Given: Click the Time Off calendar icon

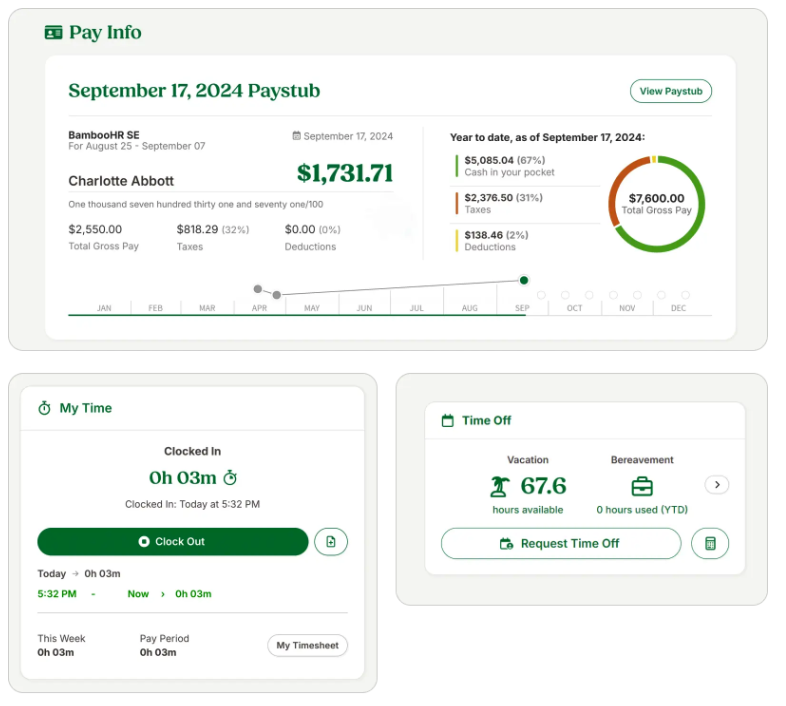Looking at the screenshot, I should click(x=448, y=421).
